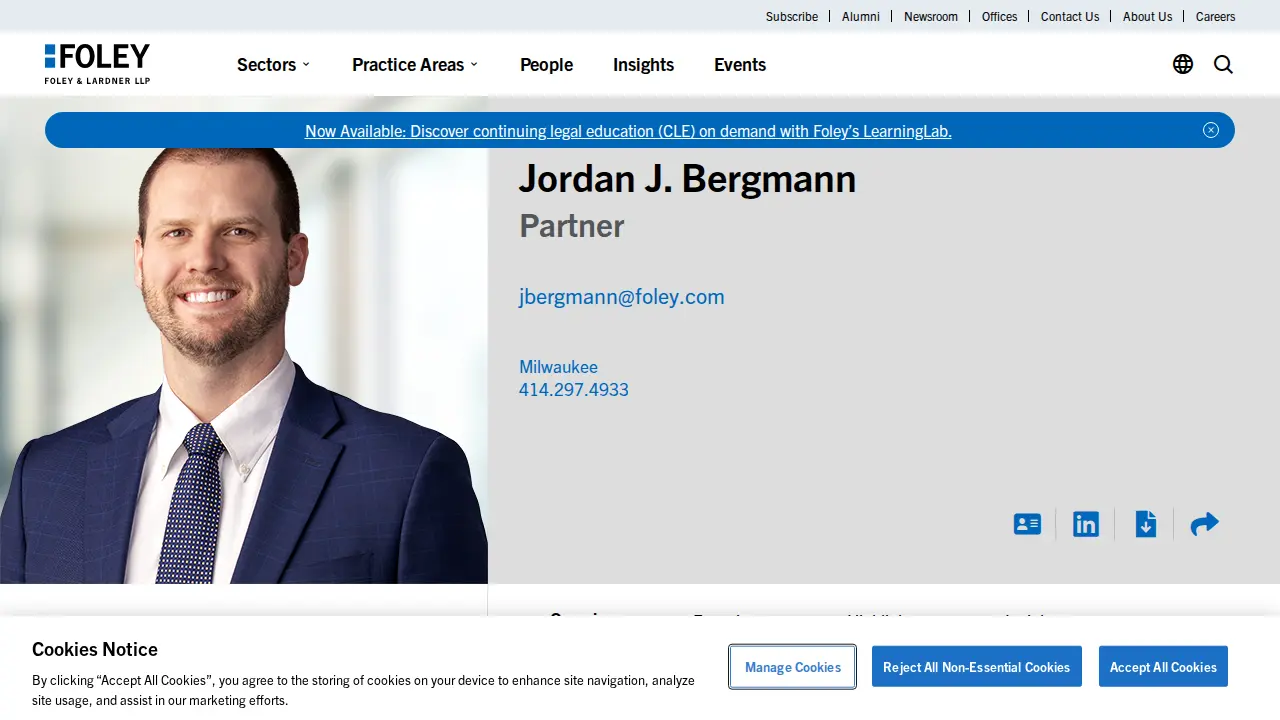Image resolution: width=1280 pixels, height=720 pixels.
Task: Click the share arrow icon
Action: pos(1205,524)
